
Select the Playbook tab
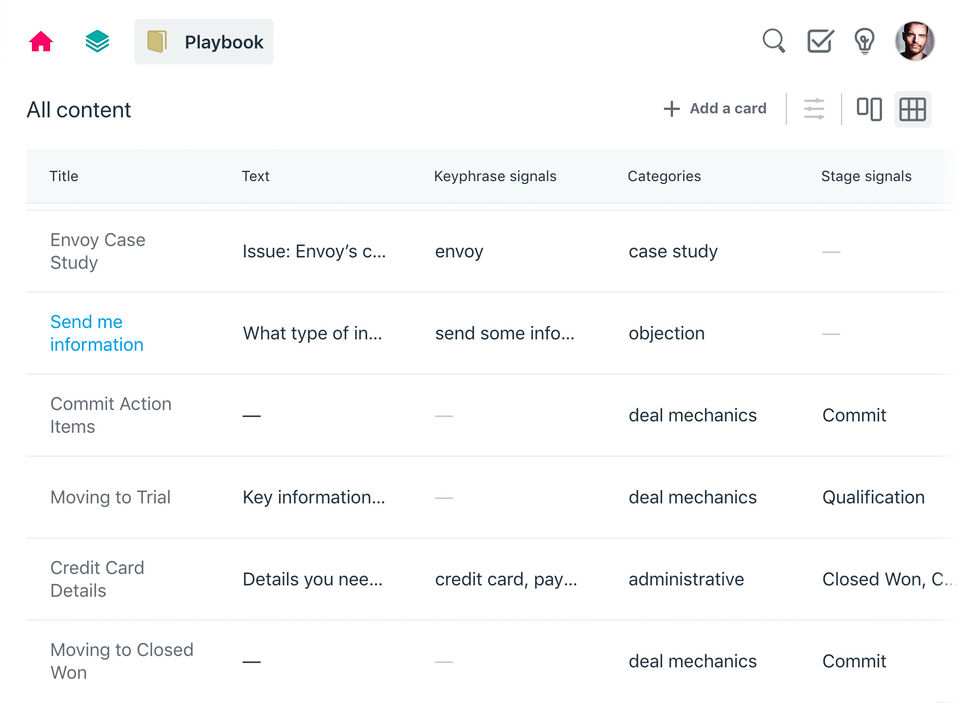click(204, 42)
